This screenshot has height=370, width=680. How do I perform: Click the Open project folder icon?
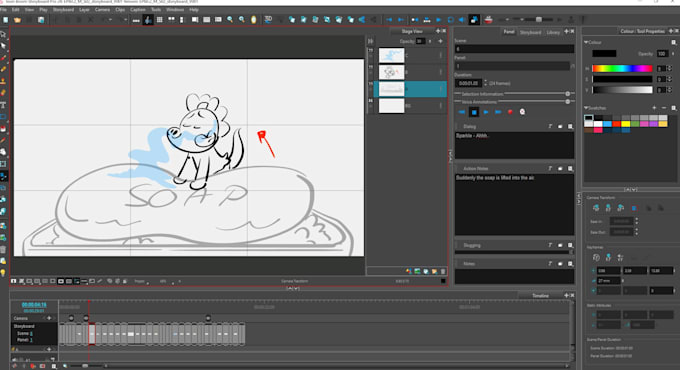click(17, 20)
